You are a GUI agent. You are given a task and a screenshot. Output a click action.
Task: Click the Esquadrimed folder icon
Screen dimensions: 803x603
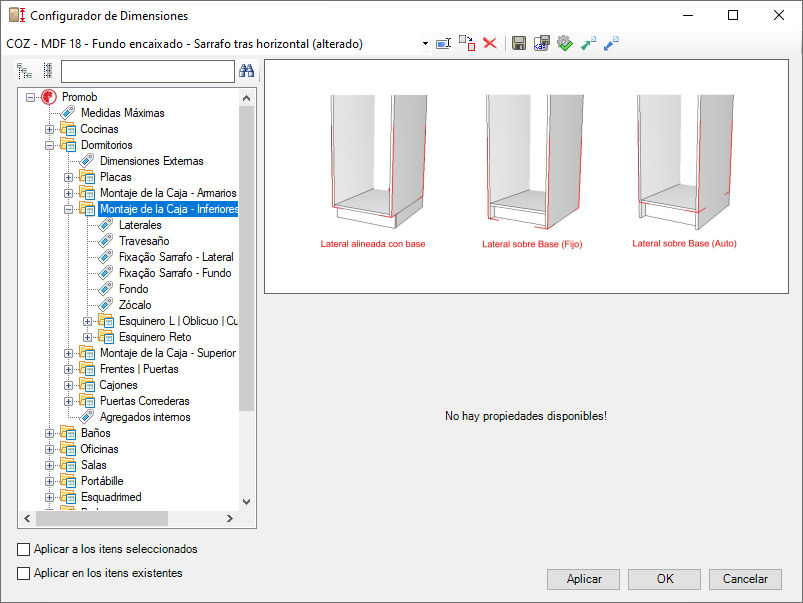pos(68,497)
